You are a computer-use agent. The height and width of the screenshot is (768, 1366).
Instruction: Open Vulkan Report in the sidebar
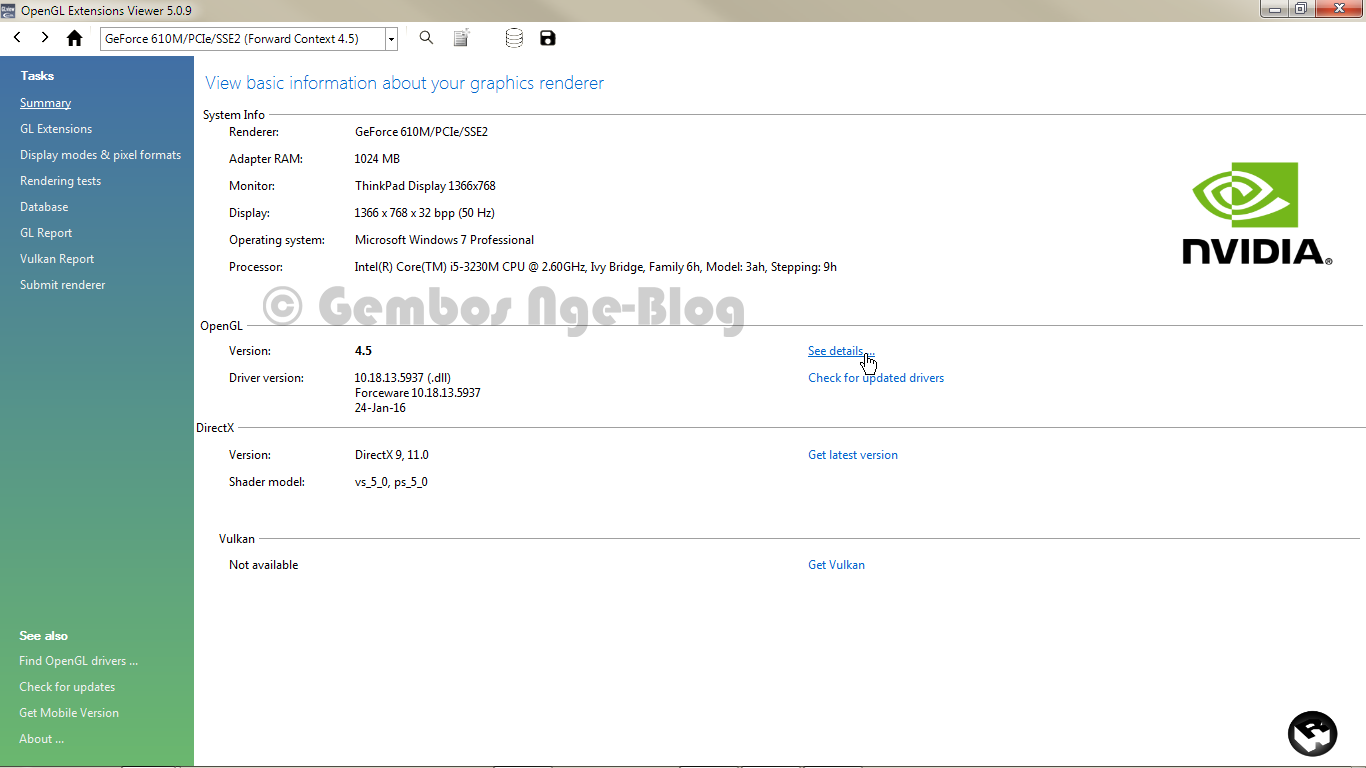[x=57, y=259]
